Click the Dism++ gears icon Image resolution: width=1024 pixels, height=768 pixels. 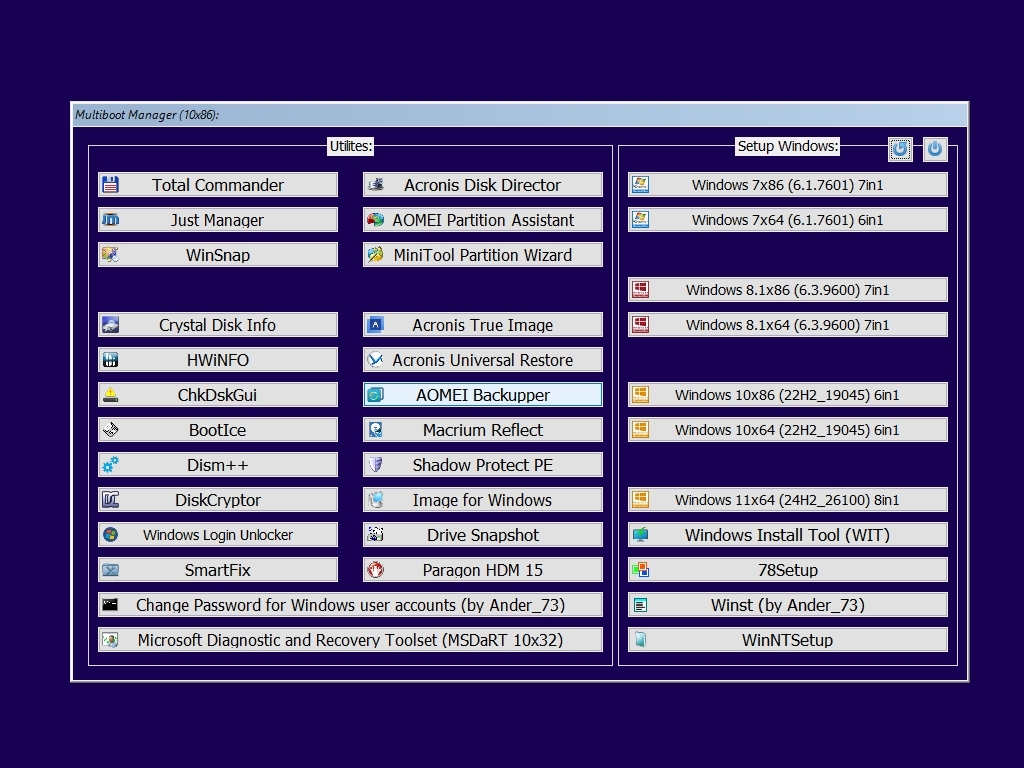[x=110, y=464]
